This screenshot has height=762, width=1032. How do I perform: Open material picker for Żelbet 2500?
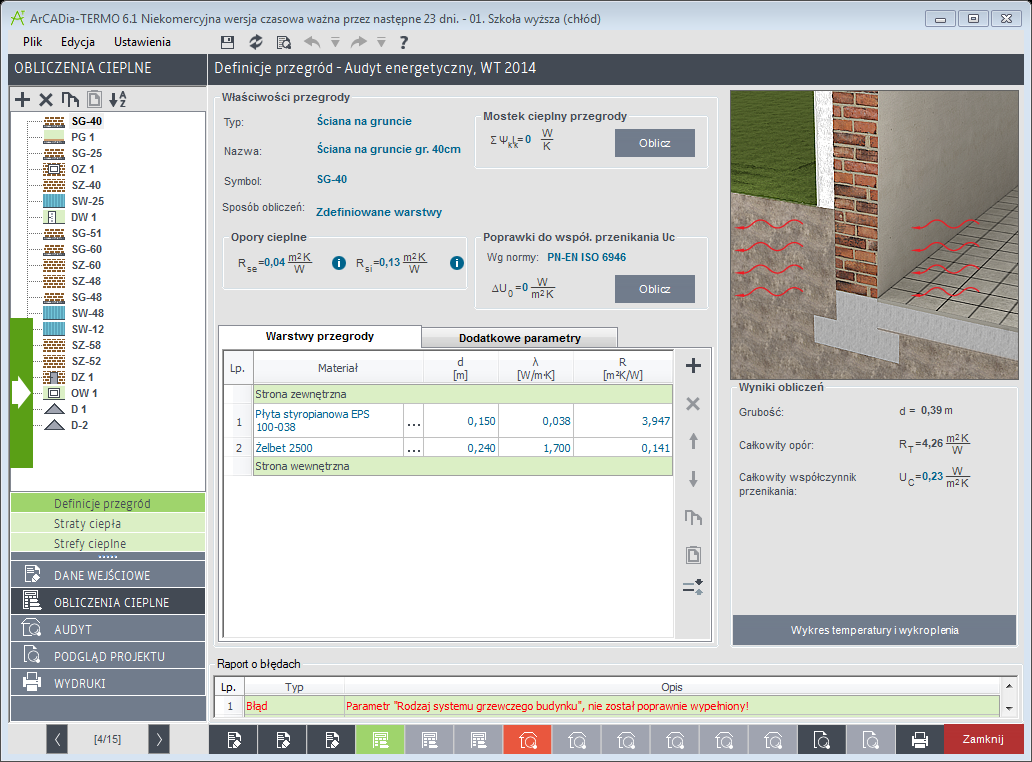pos(413,448)
